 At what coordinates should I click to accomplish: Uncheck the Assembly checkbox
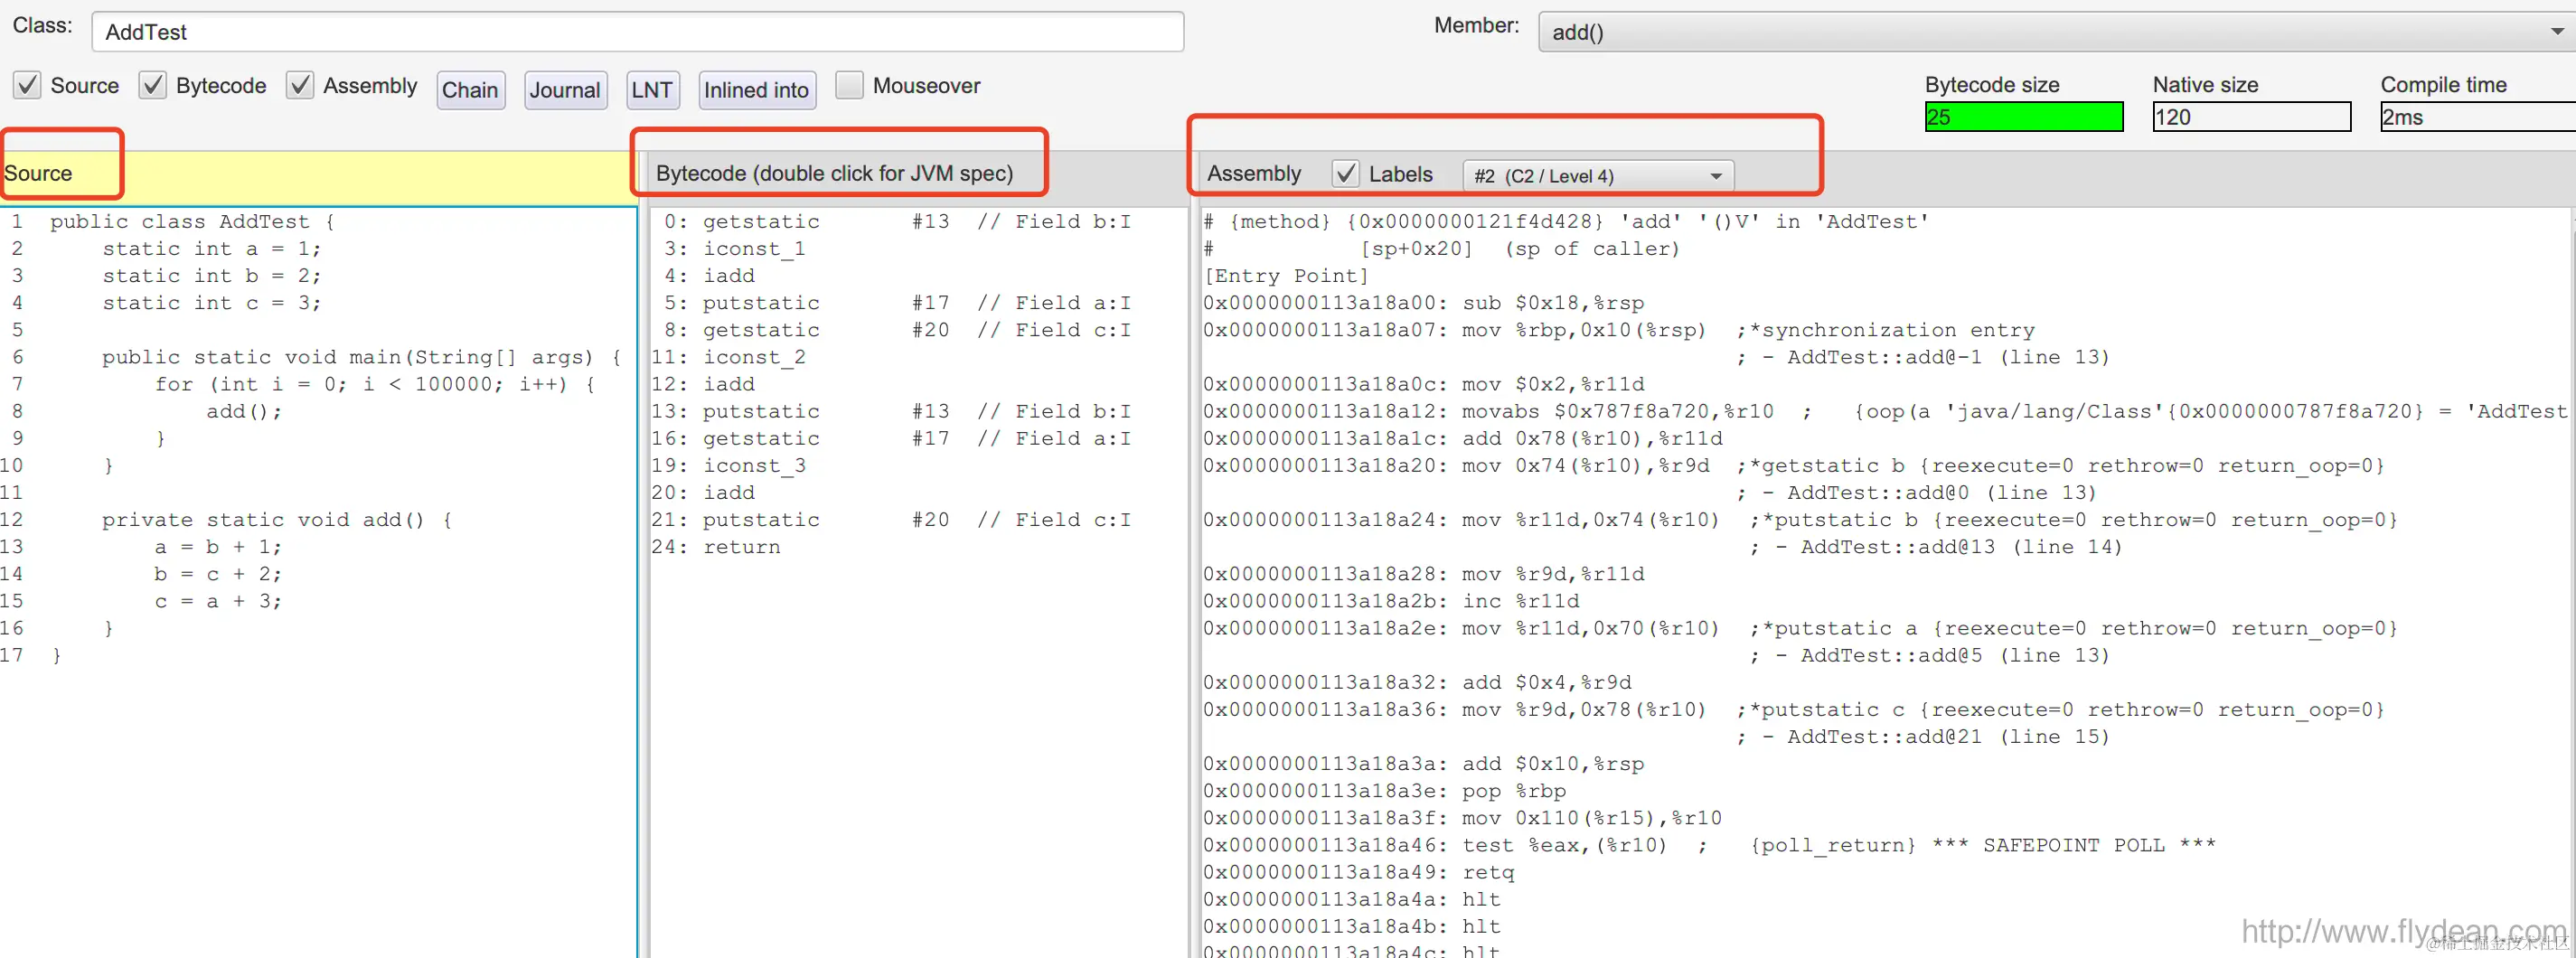coord(299,86)
